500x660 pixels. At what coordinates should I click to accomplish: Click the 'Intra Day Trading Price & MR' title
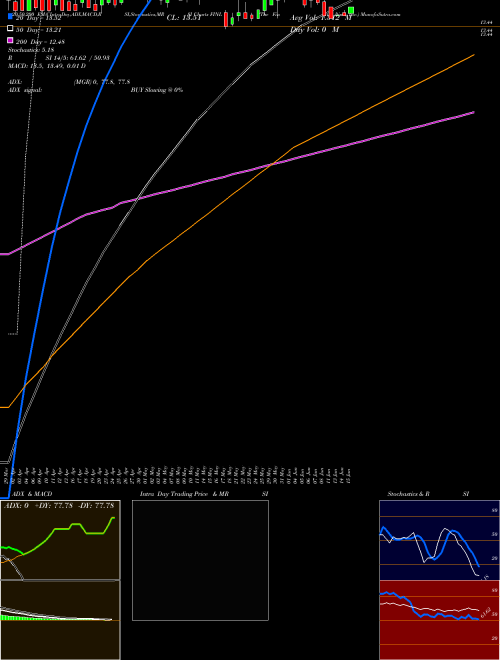184,494
